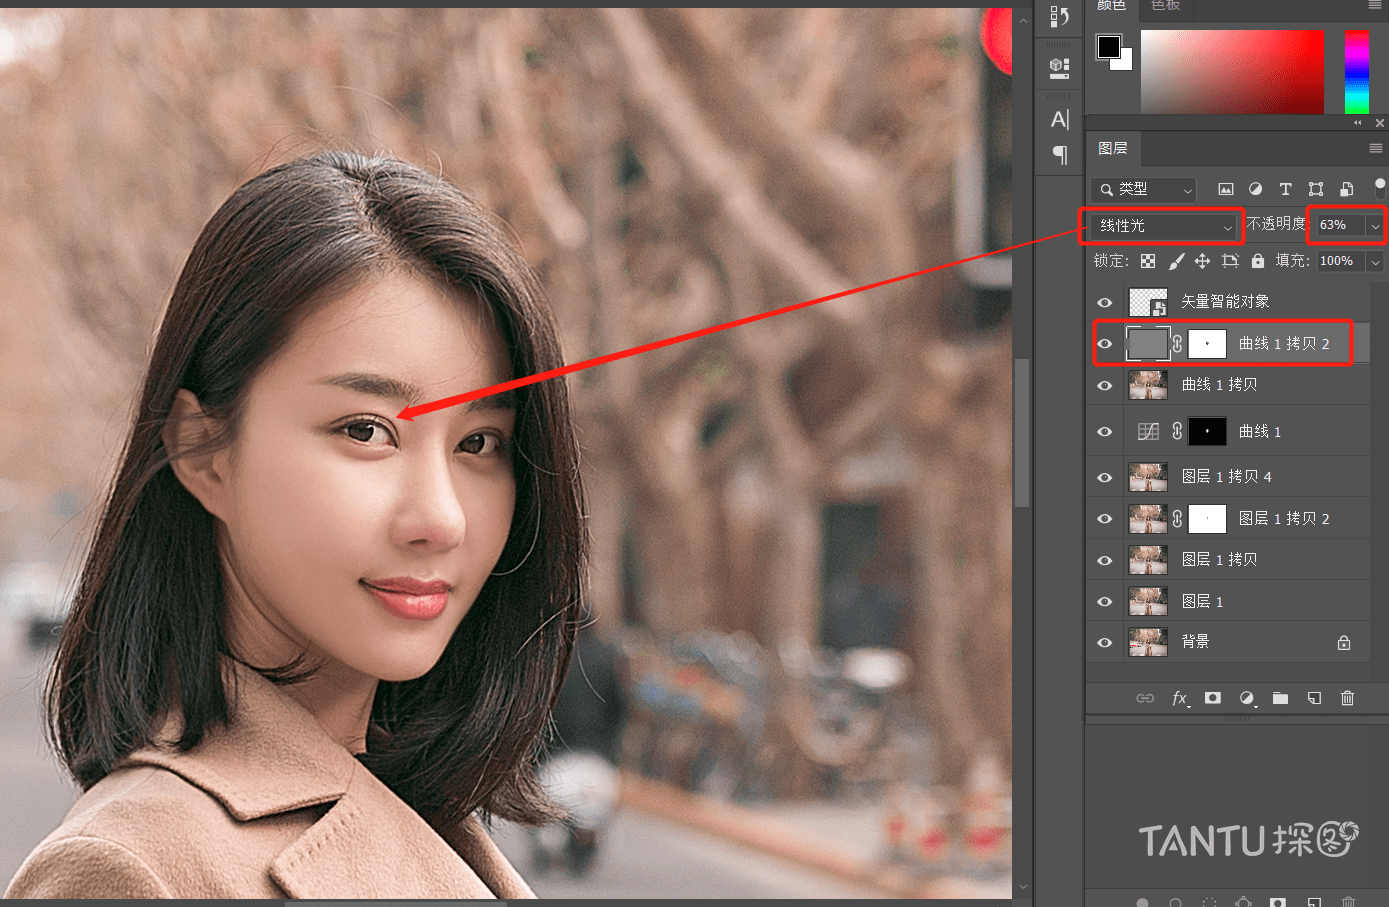Switch to the 色板 tab

click(1166, 6)
